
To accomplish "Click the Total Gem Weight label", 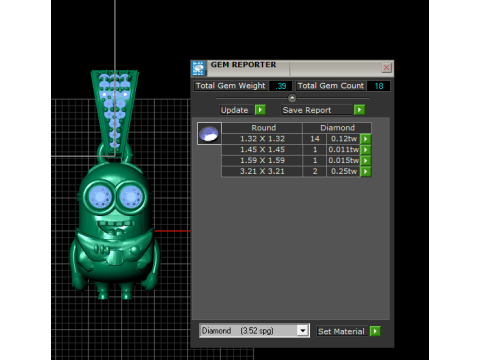I will [x=231, y=86].
